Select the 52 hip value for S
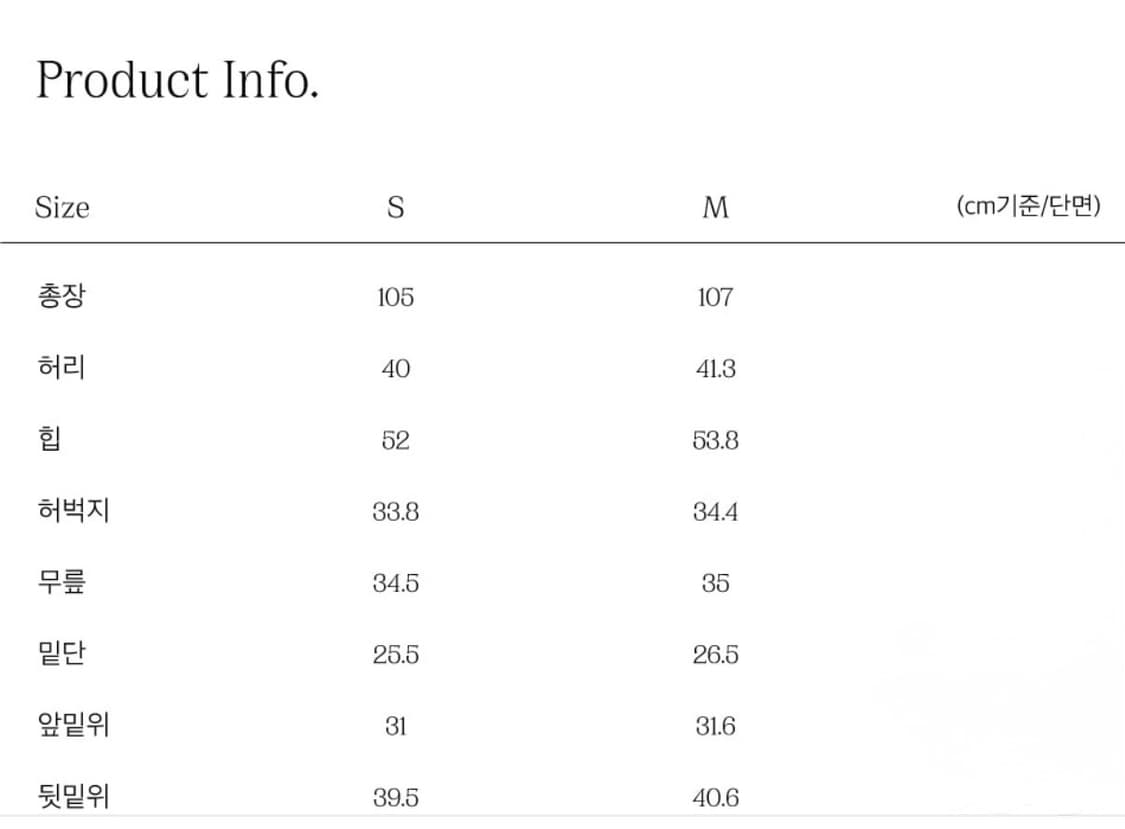The width and height of the screenshot is (1125, 829). click(396, 440)
